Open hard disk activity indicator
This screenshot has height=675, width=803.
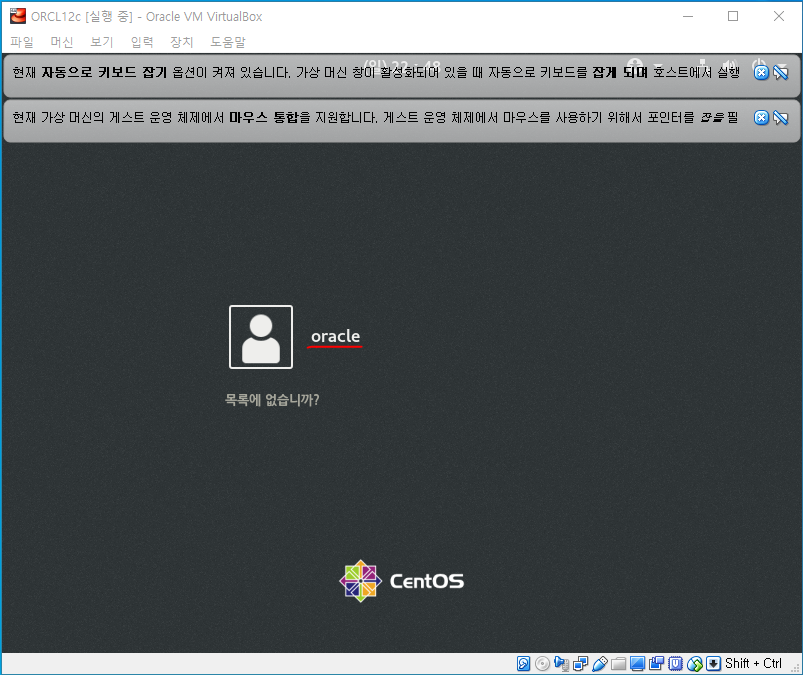point(523,664)
